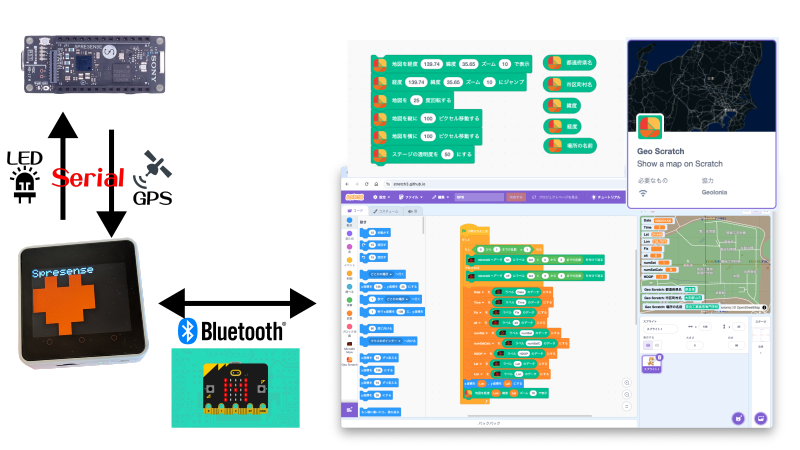Click the Add Extension button in palette corner

(349, 410)
